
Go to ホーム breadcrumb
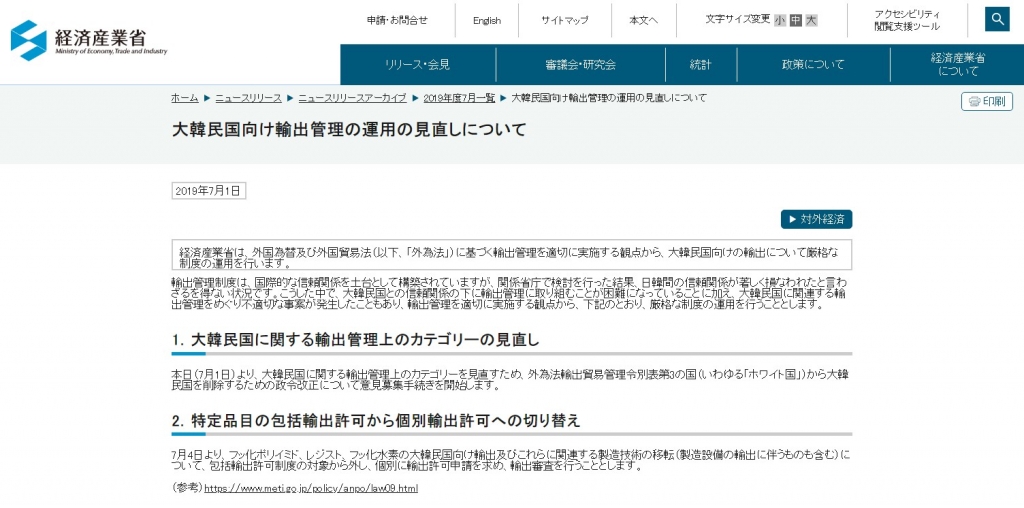point(184,98)
